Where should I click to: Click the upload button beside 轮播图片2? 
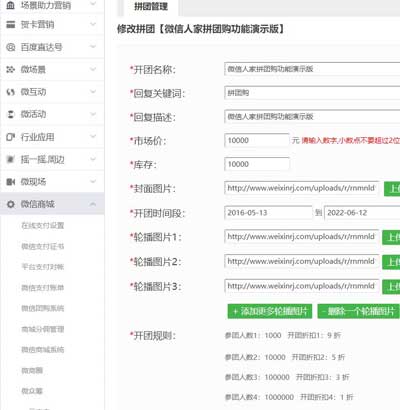pyautogui.click(x=391, y=262)
